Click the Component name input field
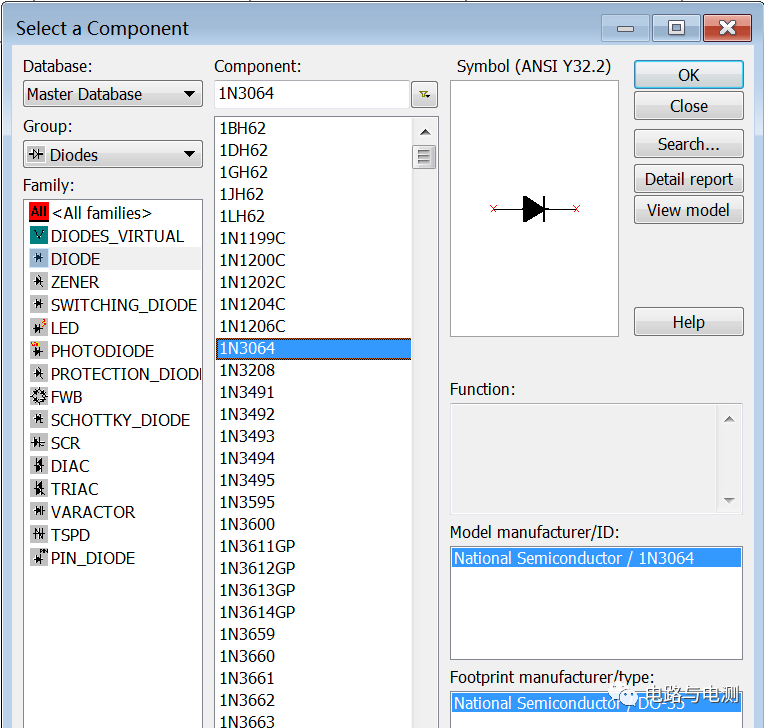 click(x=311, y=94)
